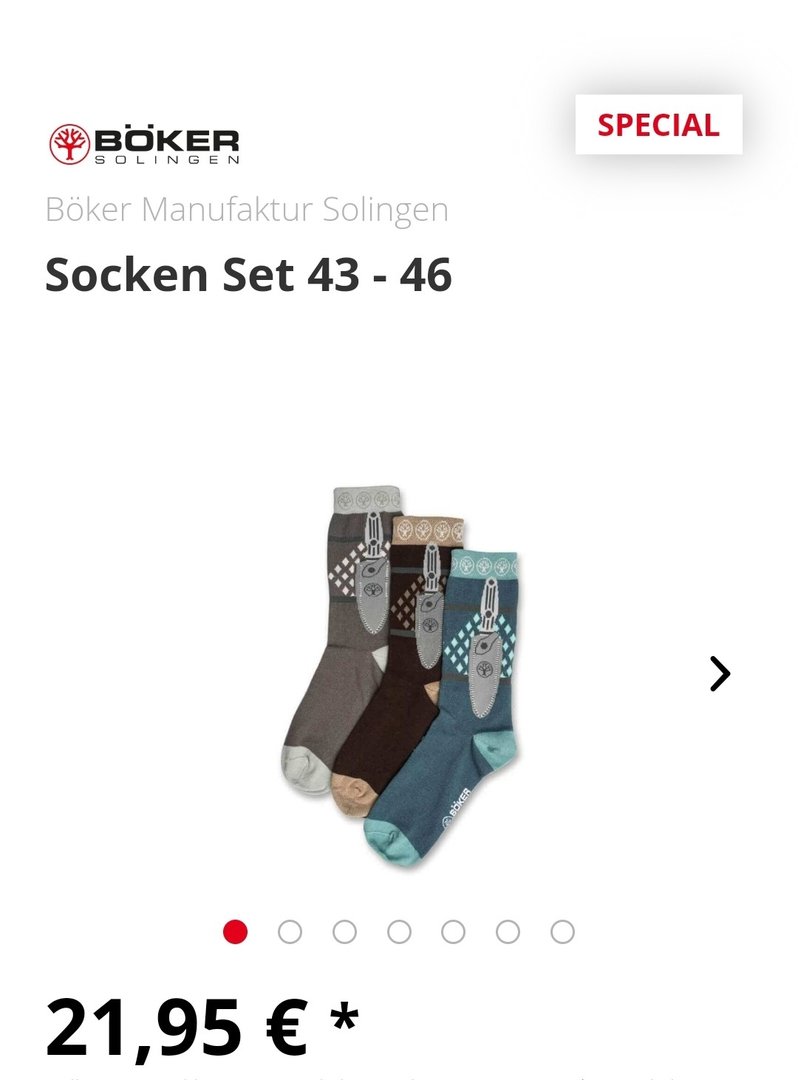This screenshot has height=1080, width=798.
Task: Select the fifth carousel dot
Action: [x=453, y=932]
